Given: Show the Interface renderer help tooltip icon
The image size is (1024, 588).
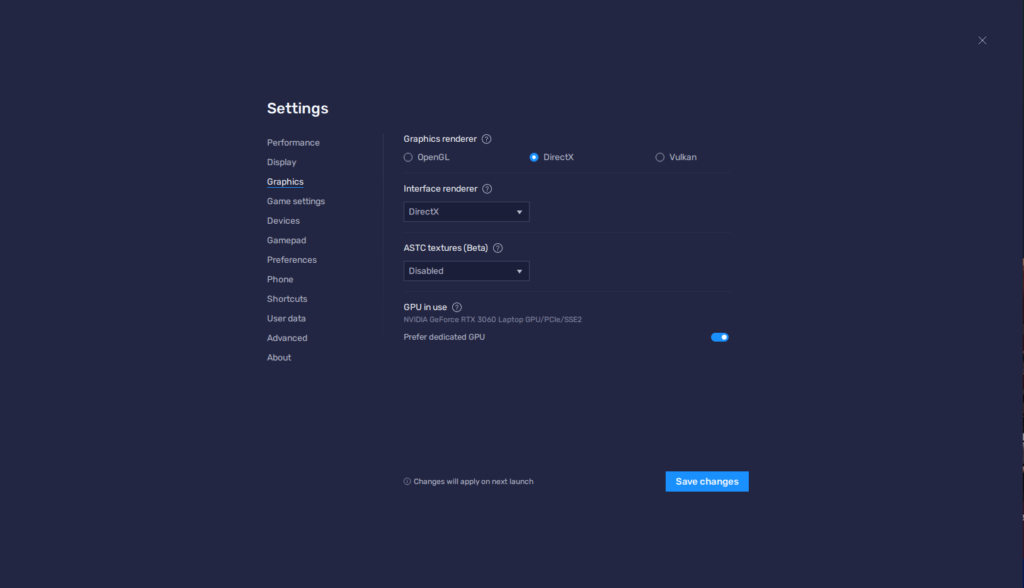Looking at the screenshot, I should (x=487, y=189).
